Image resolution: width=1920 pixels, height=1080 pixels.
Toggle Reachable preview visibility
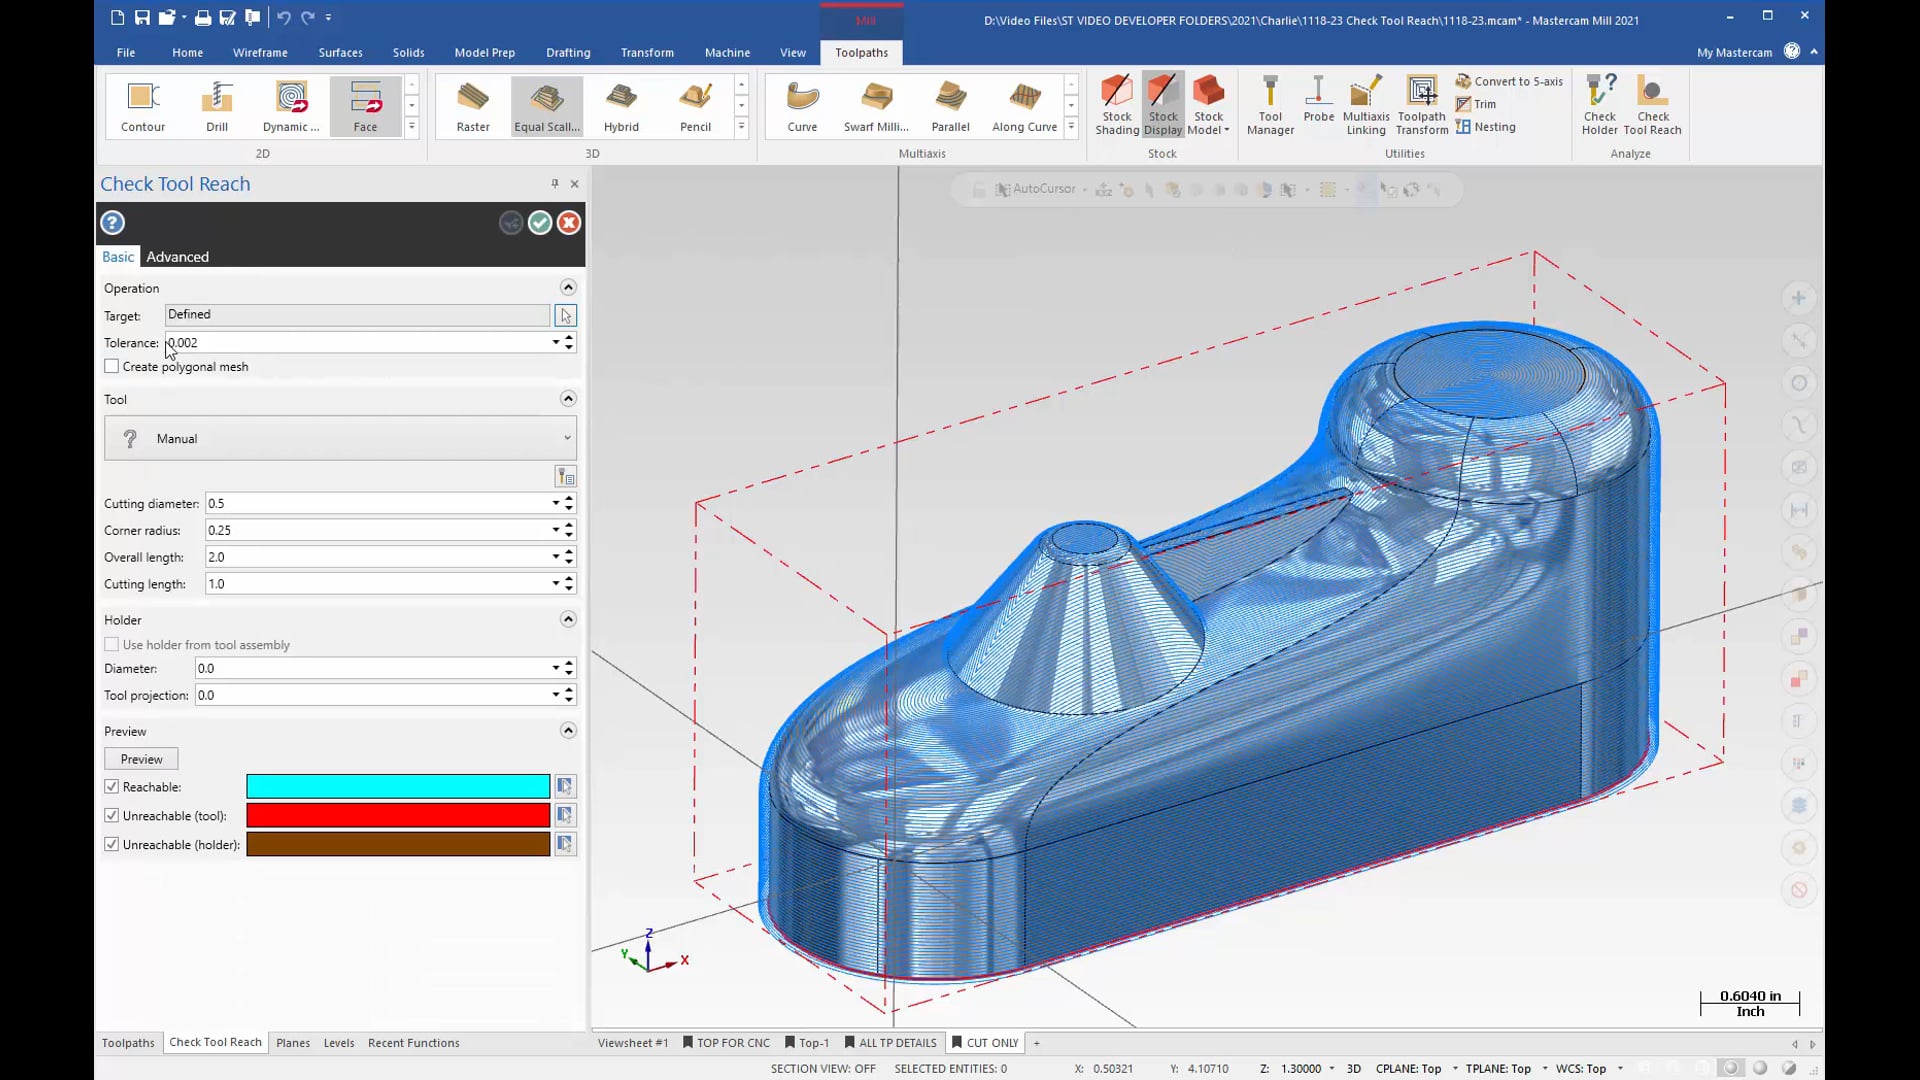point(112,786)
